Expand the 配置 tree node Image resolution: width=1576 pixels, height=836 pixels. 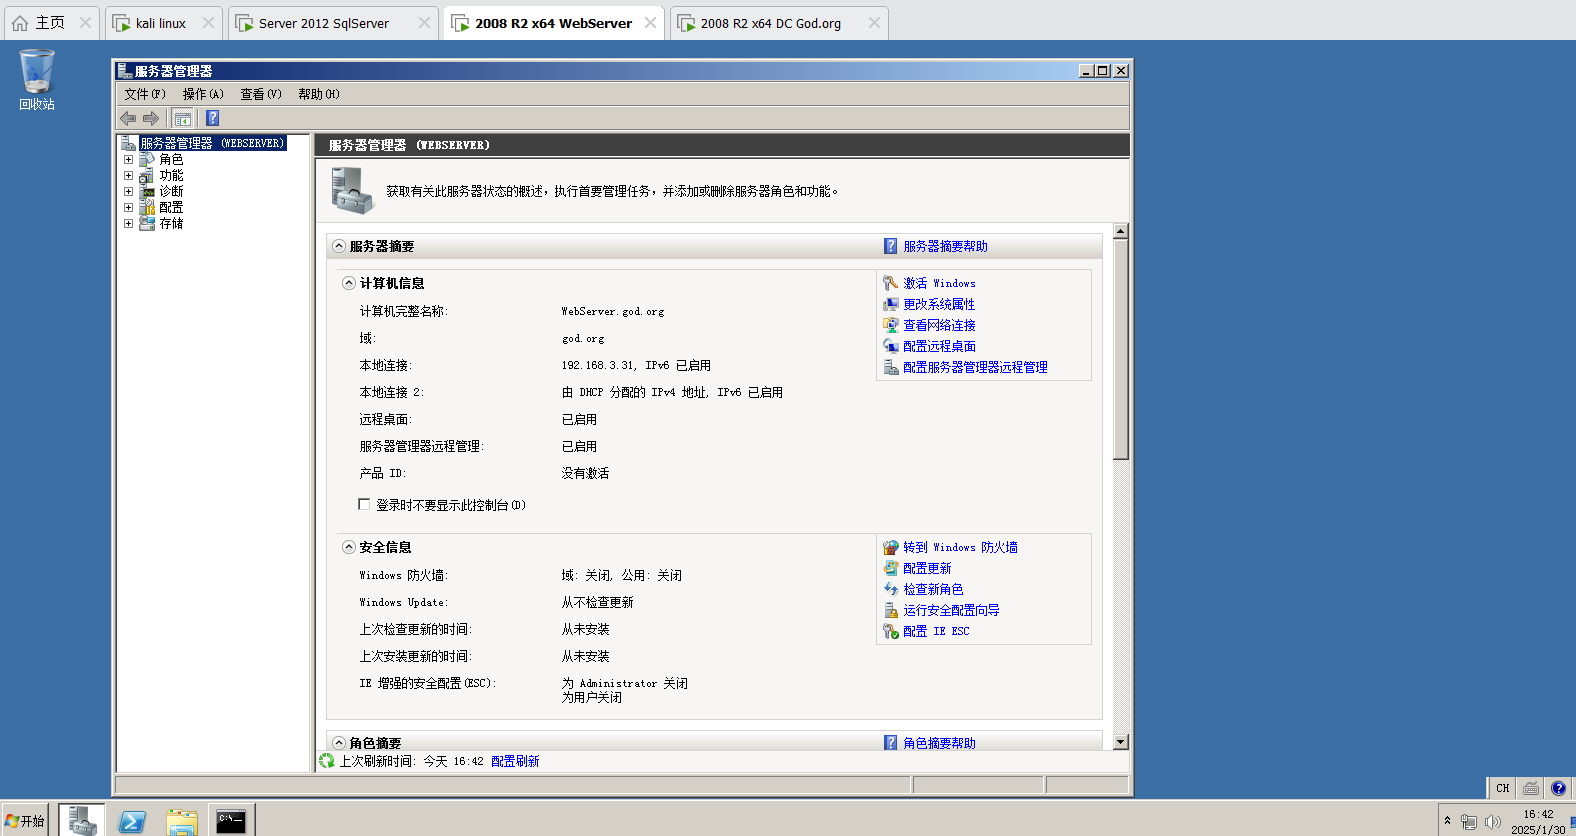(x=128, y=207)
